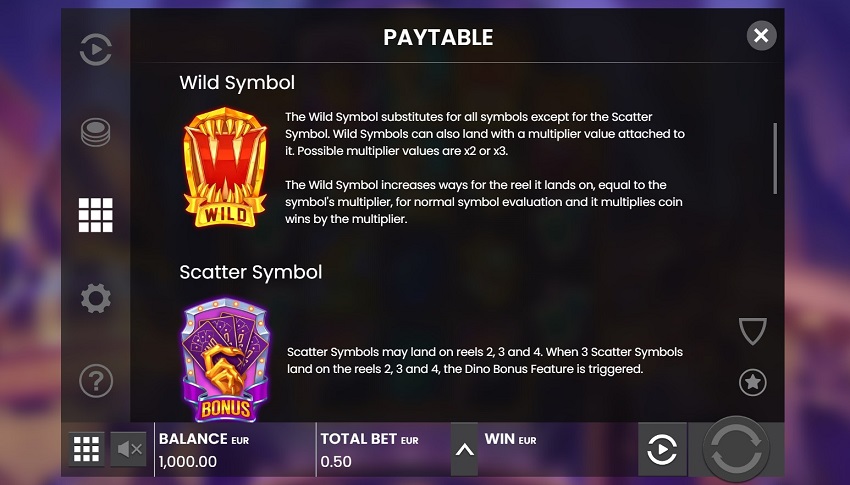The width and height of the screenshot is (850, 485).
Task: Open the gear settings icon
Action: pyautogui.click(x=95, y=298)
